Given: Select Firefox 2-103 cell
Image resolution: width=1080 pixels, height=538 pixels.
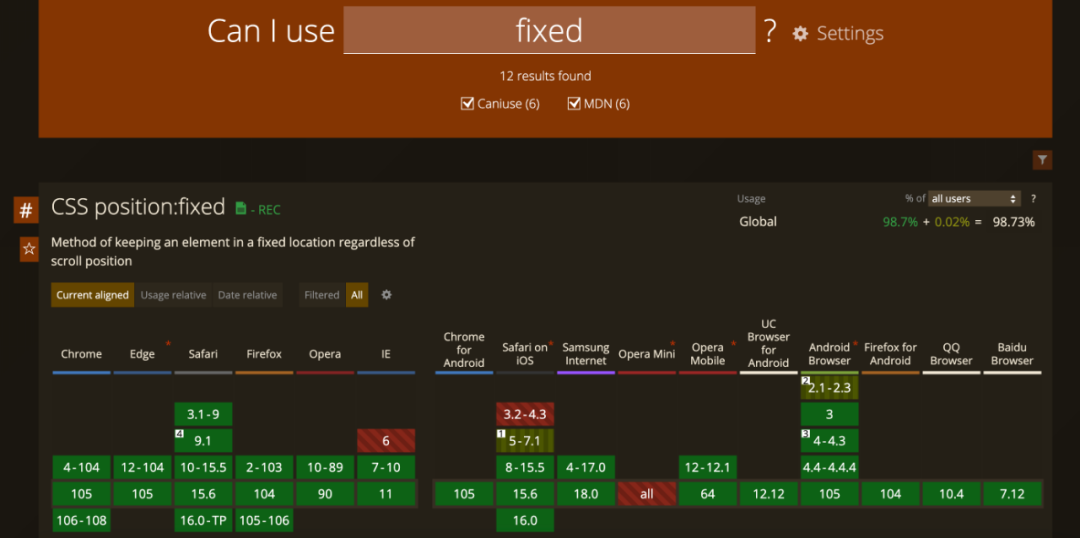Looking at the screenshot, I should click(264, 467).
